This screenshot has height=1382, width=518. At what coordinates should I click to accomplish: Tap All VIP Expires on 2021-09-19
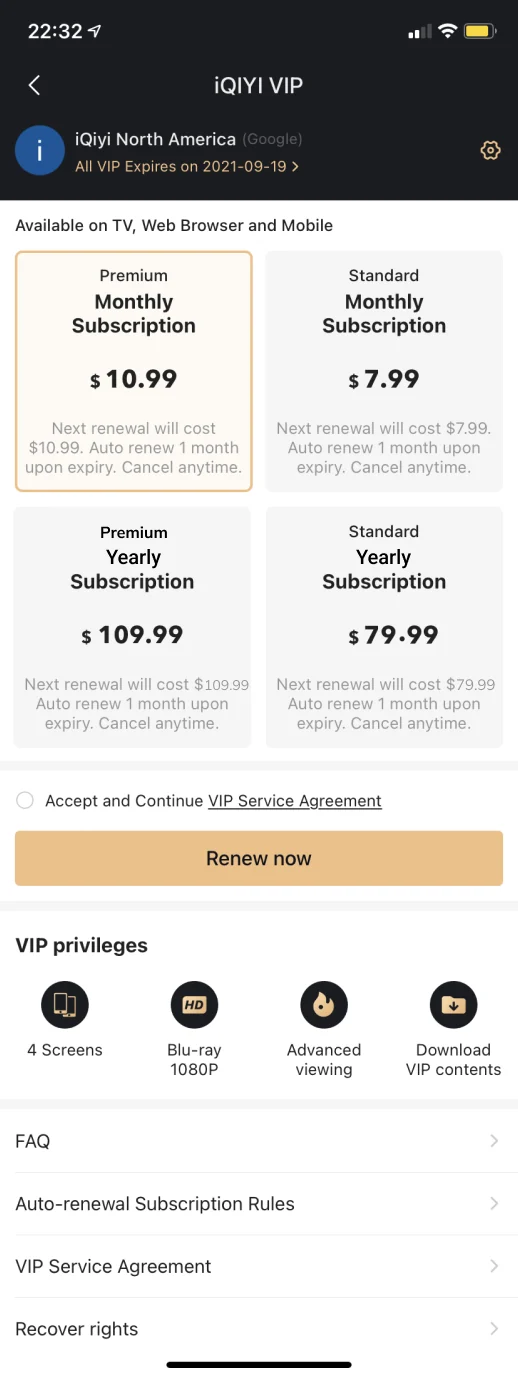click(x=187, y=166)
